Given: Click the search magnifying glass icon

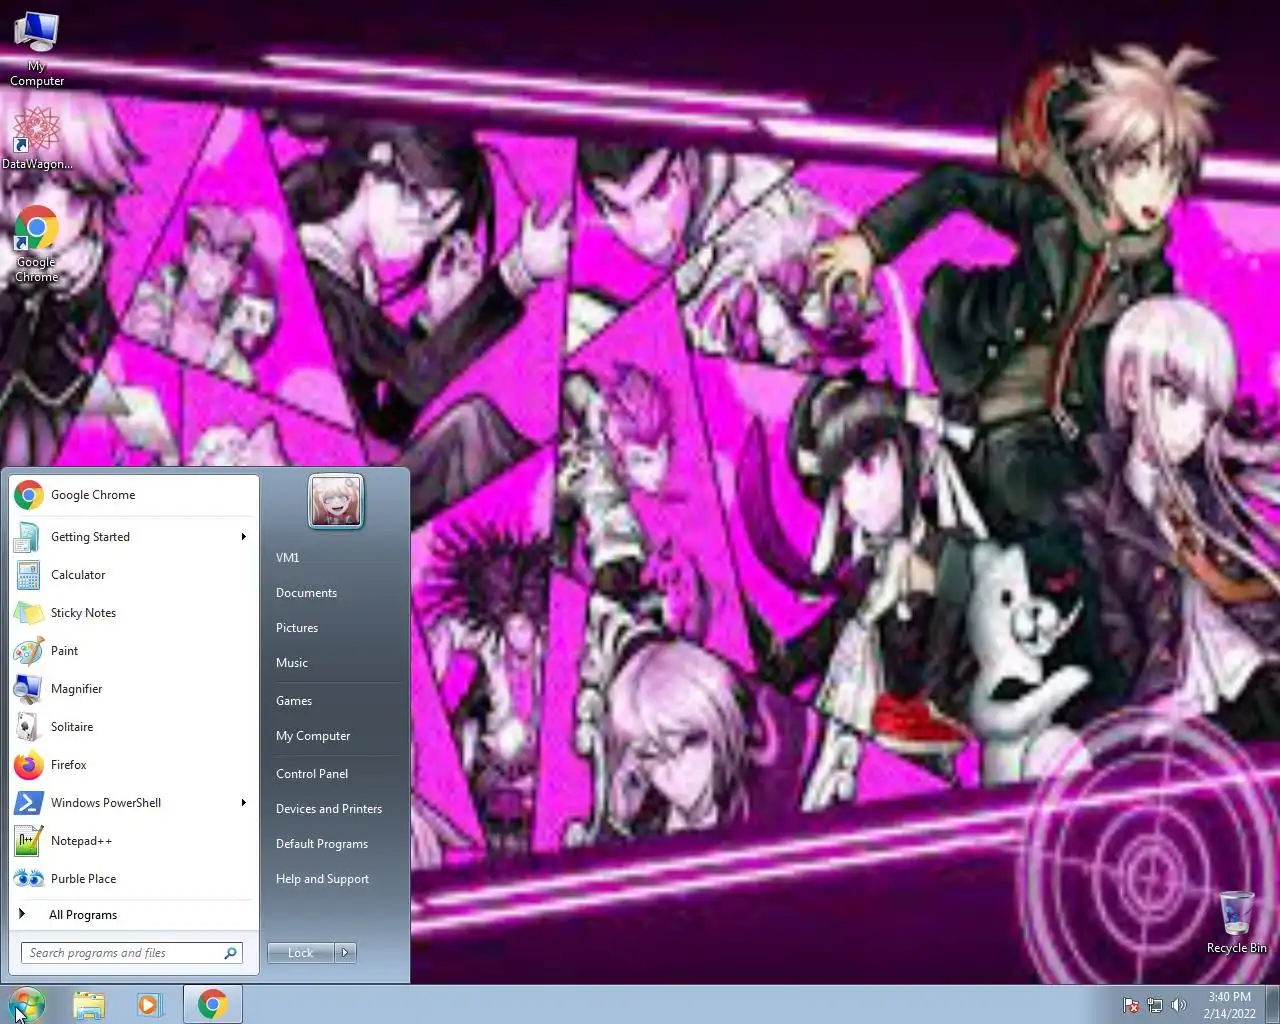Looking at the screenshot, I should pos(230,953).
